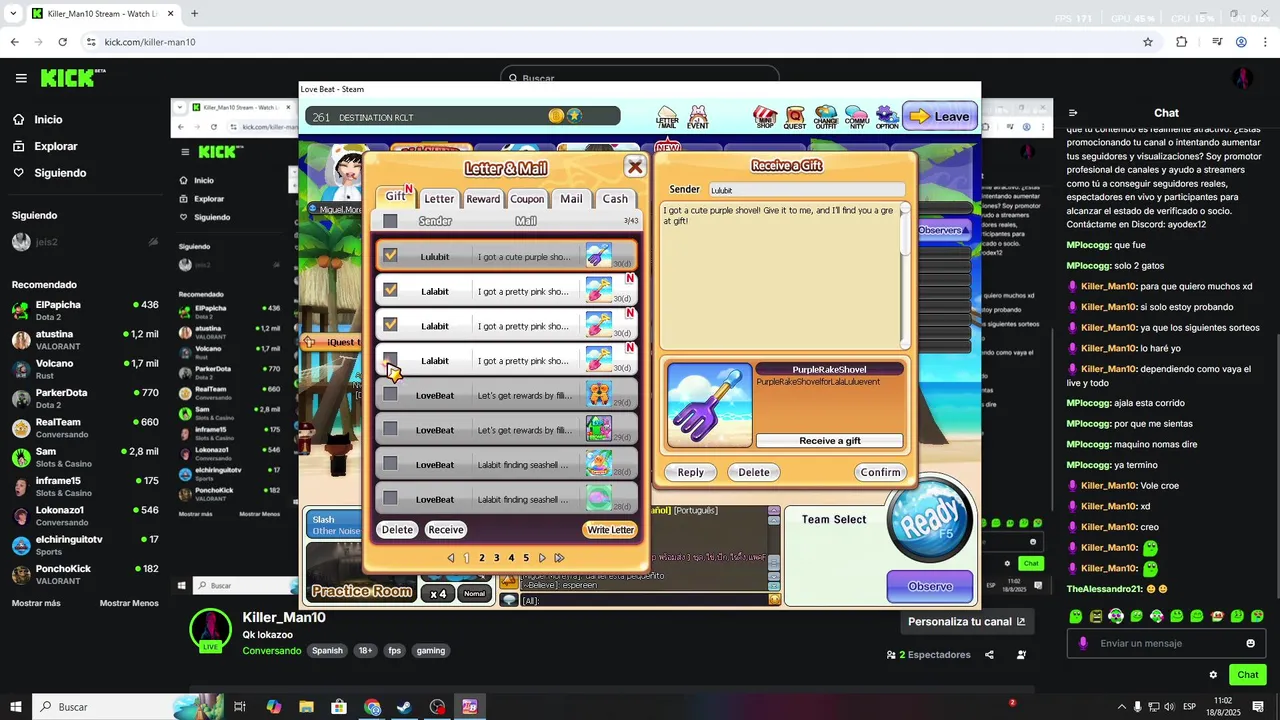
Task: Close the Letter & Mail dialog
Action: (634, 167)
